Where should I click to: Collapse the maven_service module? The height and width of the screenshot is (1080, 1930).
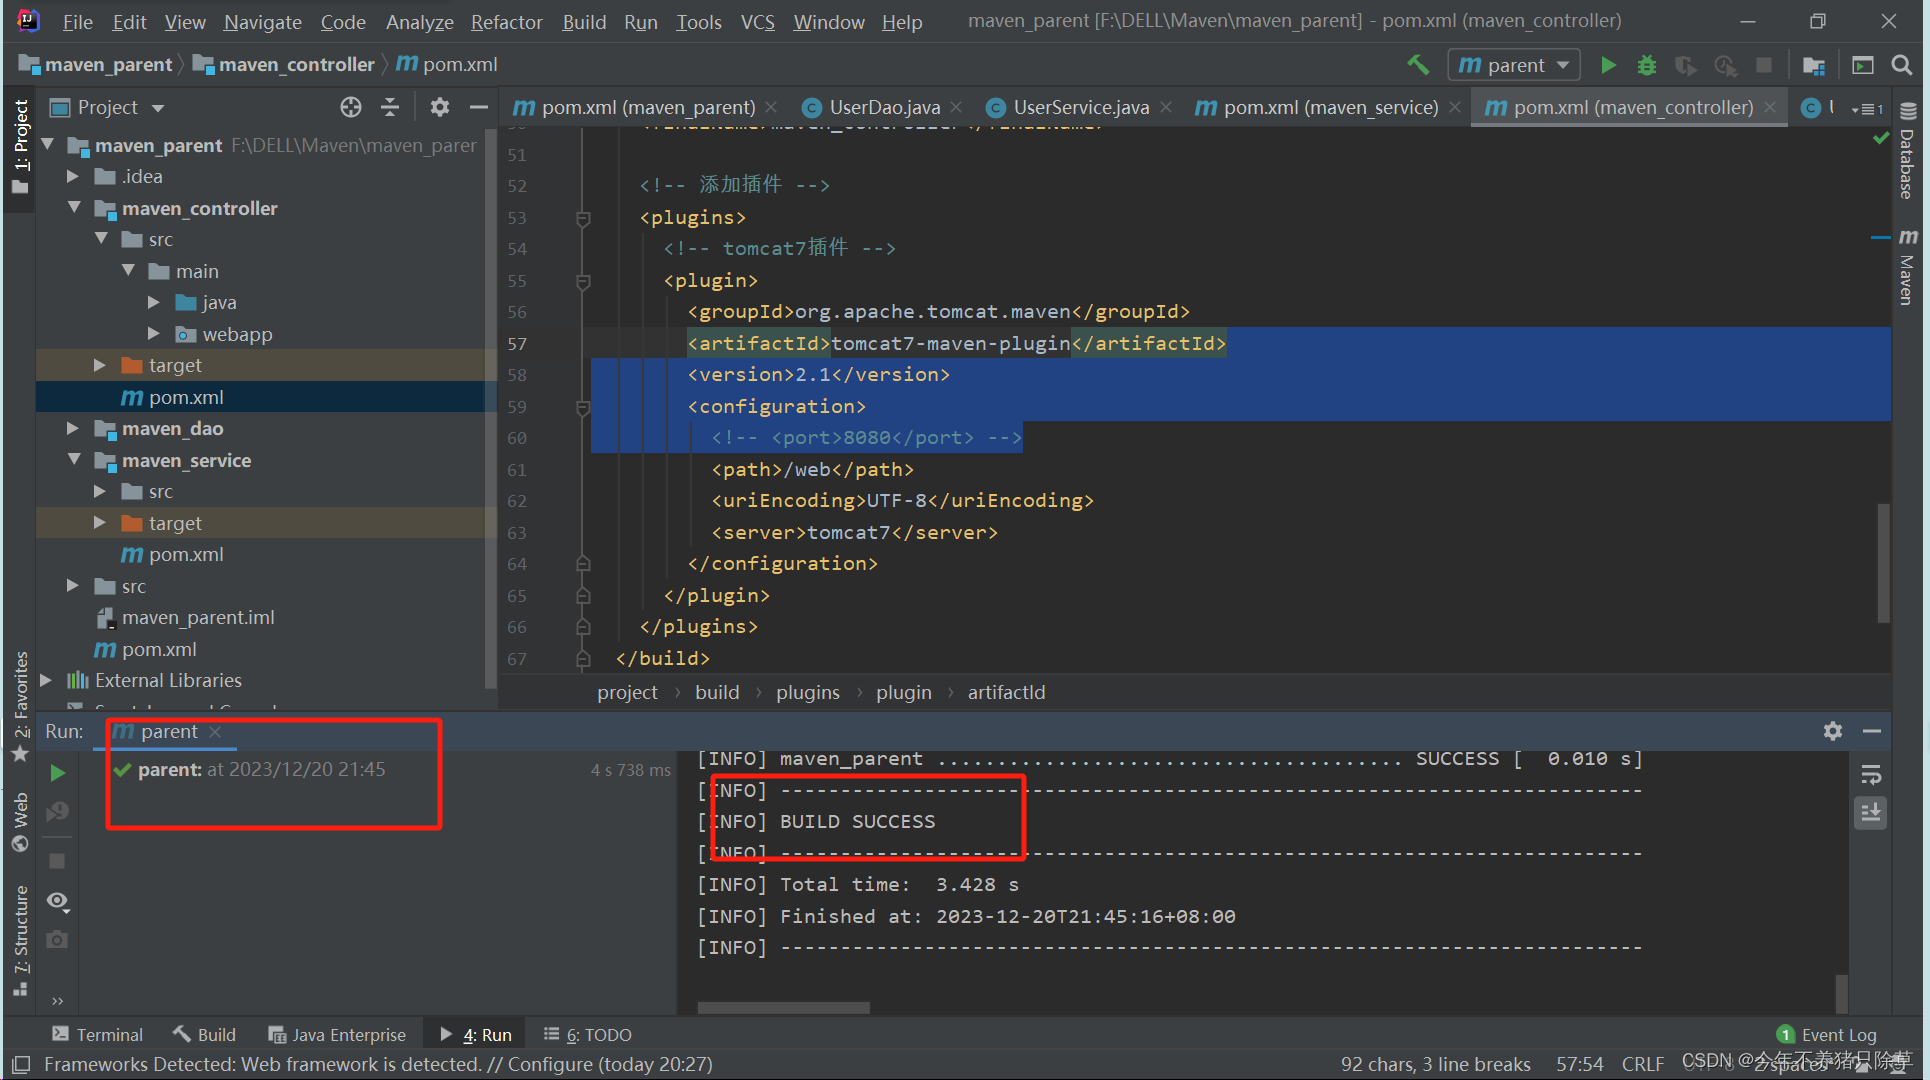pos(74,460)
